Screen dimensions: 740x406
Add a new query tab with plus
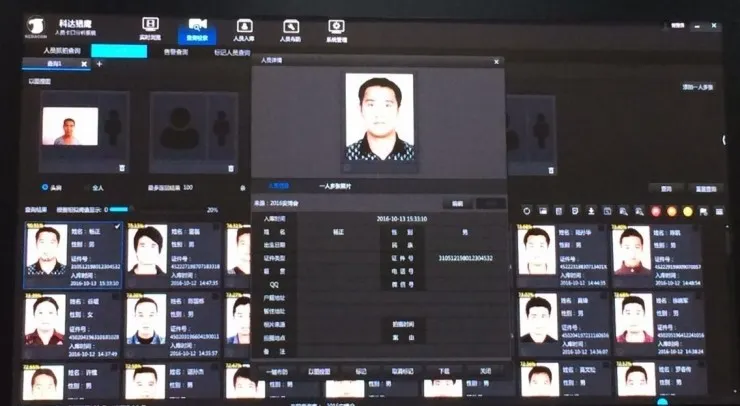click(x=99, y=64)
